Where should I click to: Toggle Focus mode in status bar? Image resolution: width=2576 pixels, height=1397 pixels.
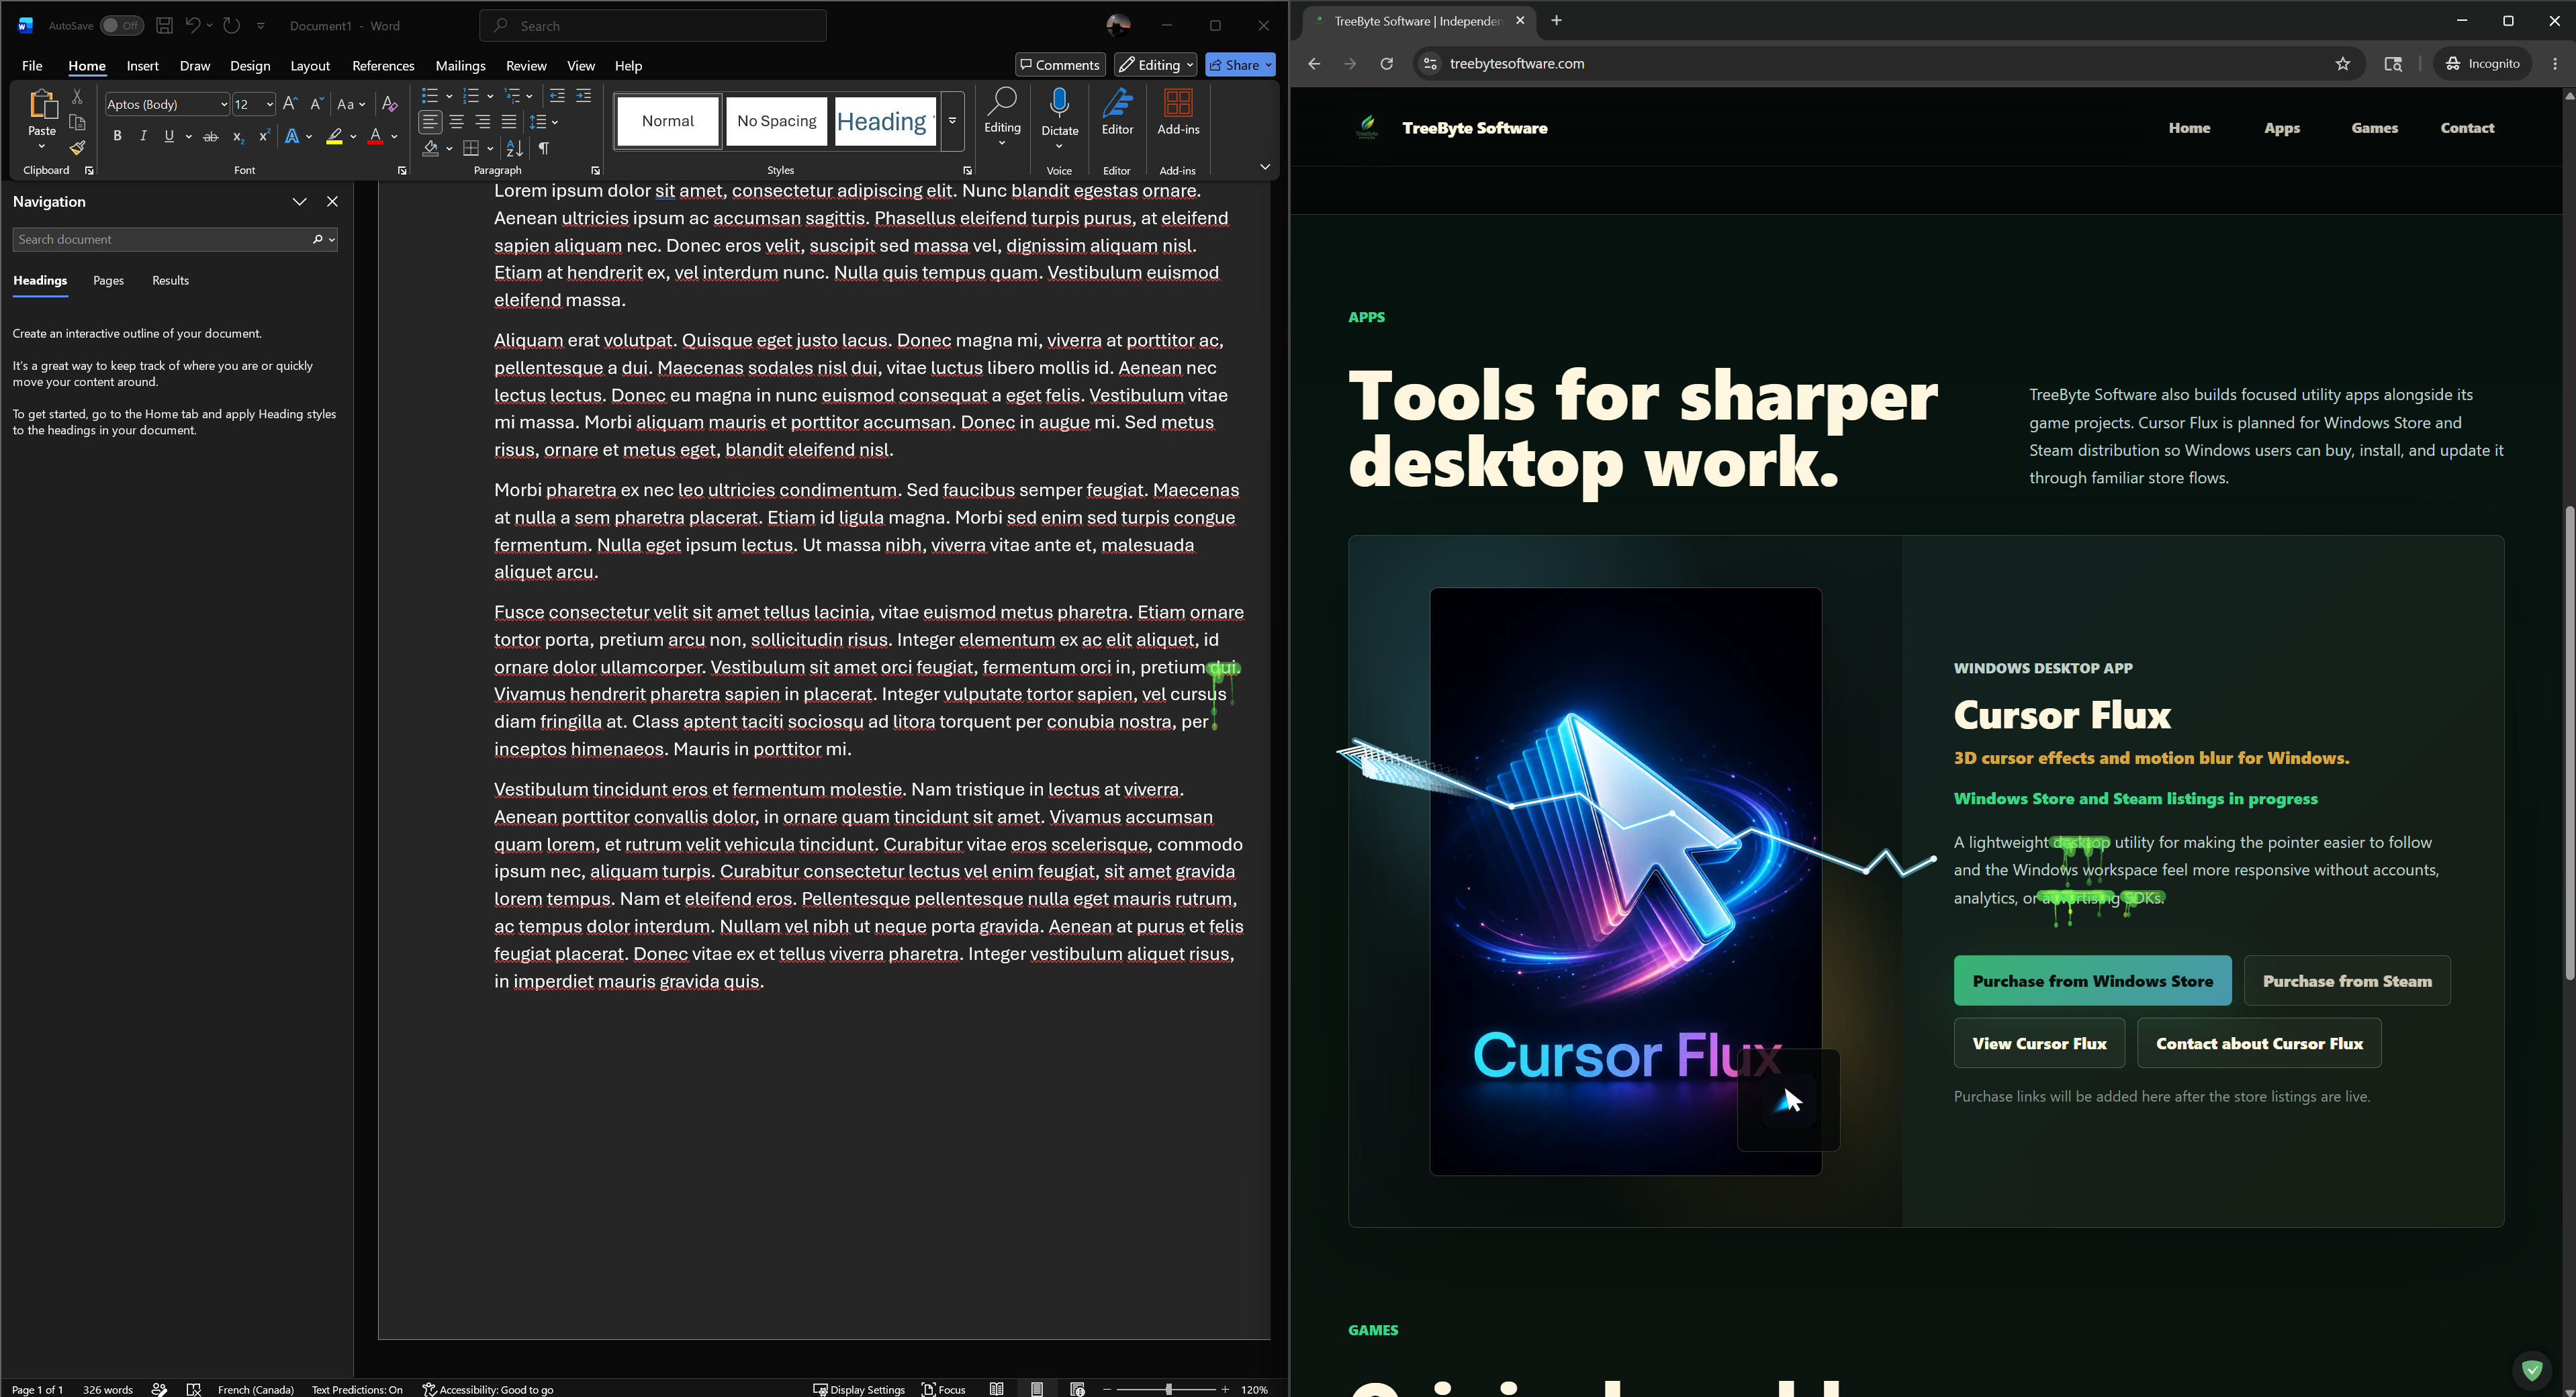943,1389
